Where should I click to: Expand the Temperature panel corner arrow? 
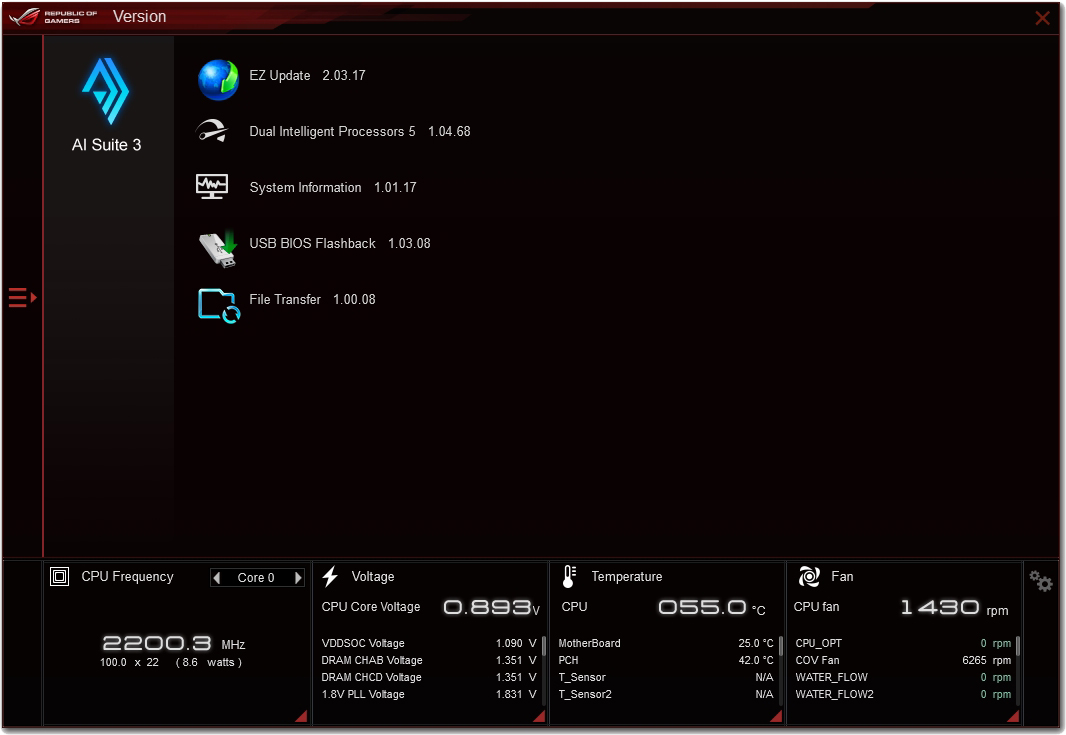click(x=776, y=715)
